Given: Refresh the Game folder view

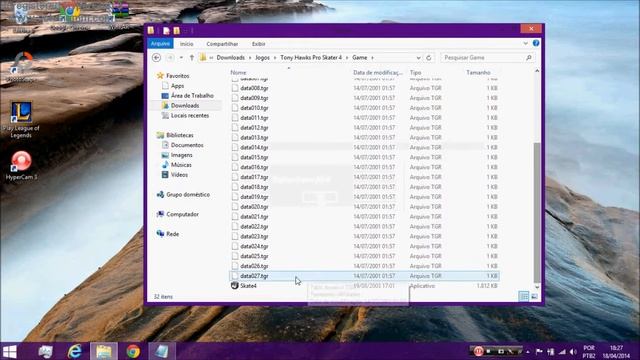Looking at the screenshot, I should pyautogui.click(x=429, y=58).
